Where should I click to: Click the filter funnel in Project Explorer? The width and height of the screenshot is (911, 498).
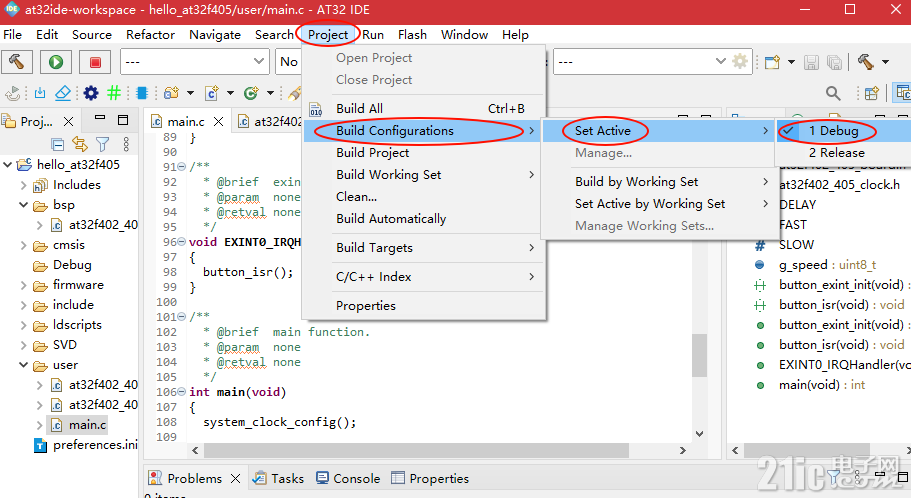coord(103,144)
